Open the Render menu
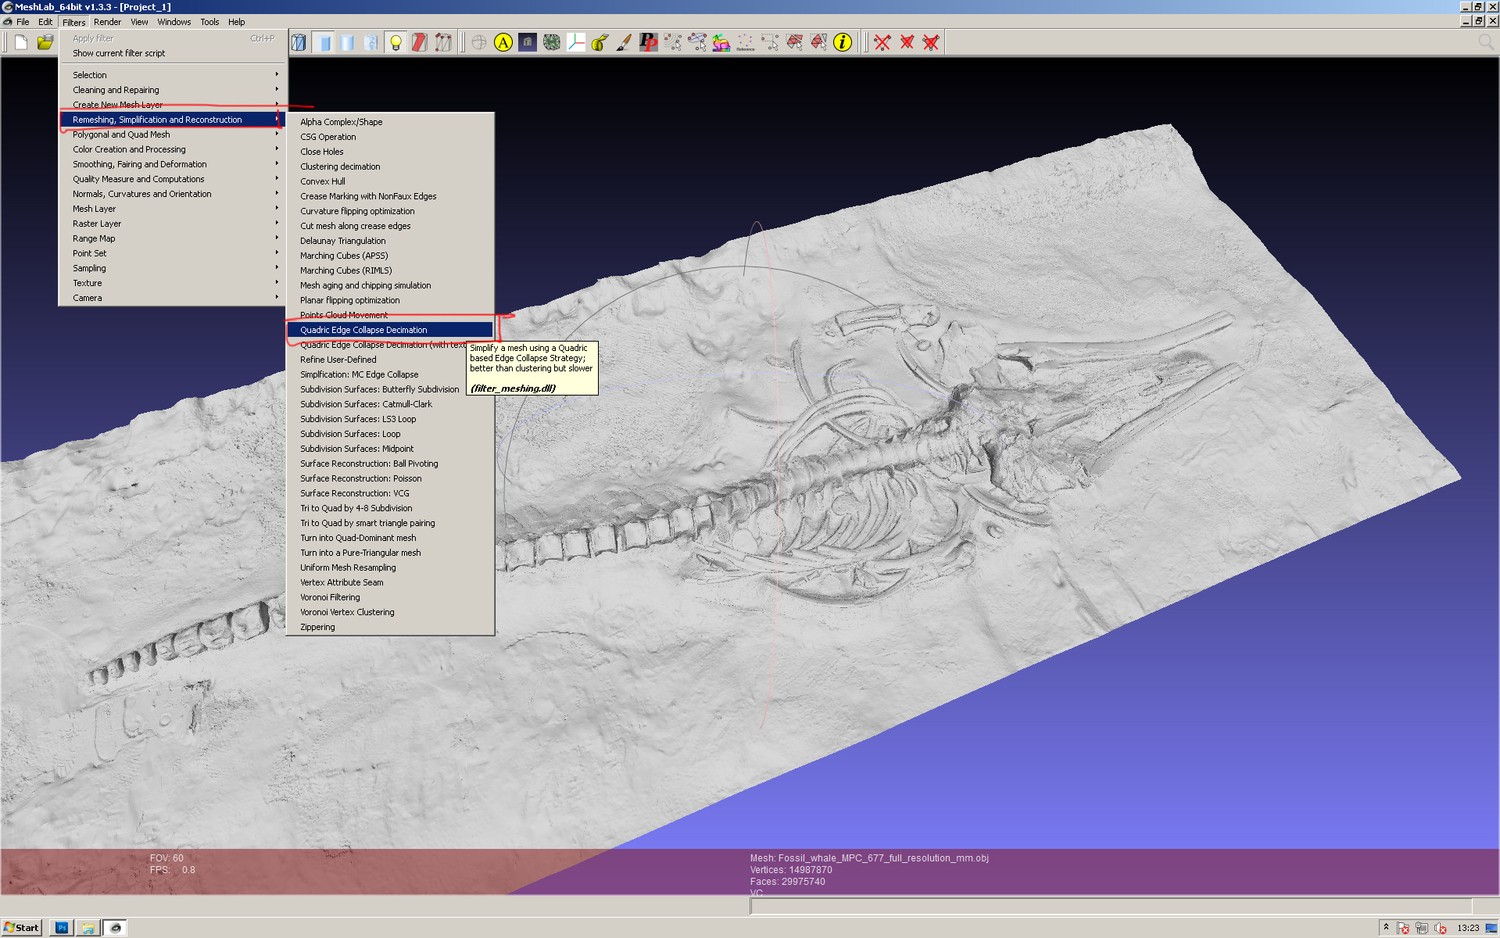Screen dimensions: 1500x938 (107, 22)
